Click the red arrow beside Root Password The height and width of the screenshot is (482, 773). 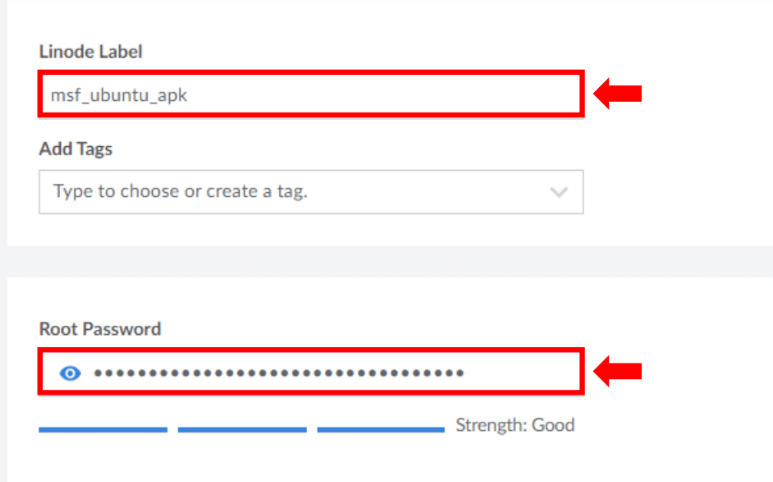click(617, 373)
